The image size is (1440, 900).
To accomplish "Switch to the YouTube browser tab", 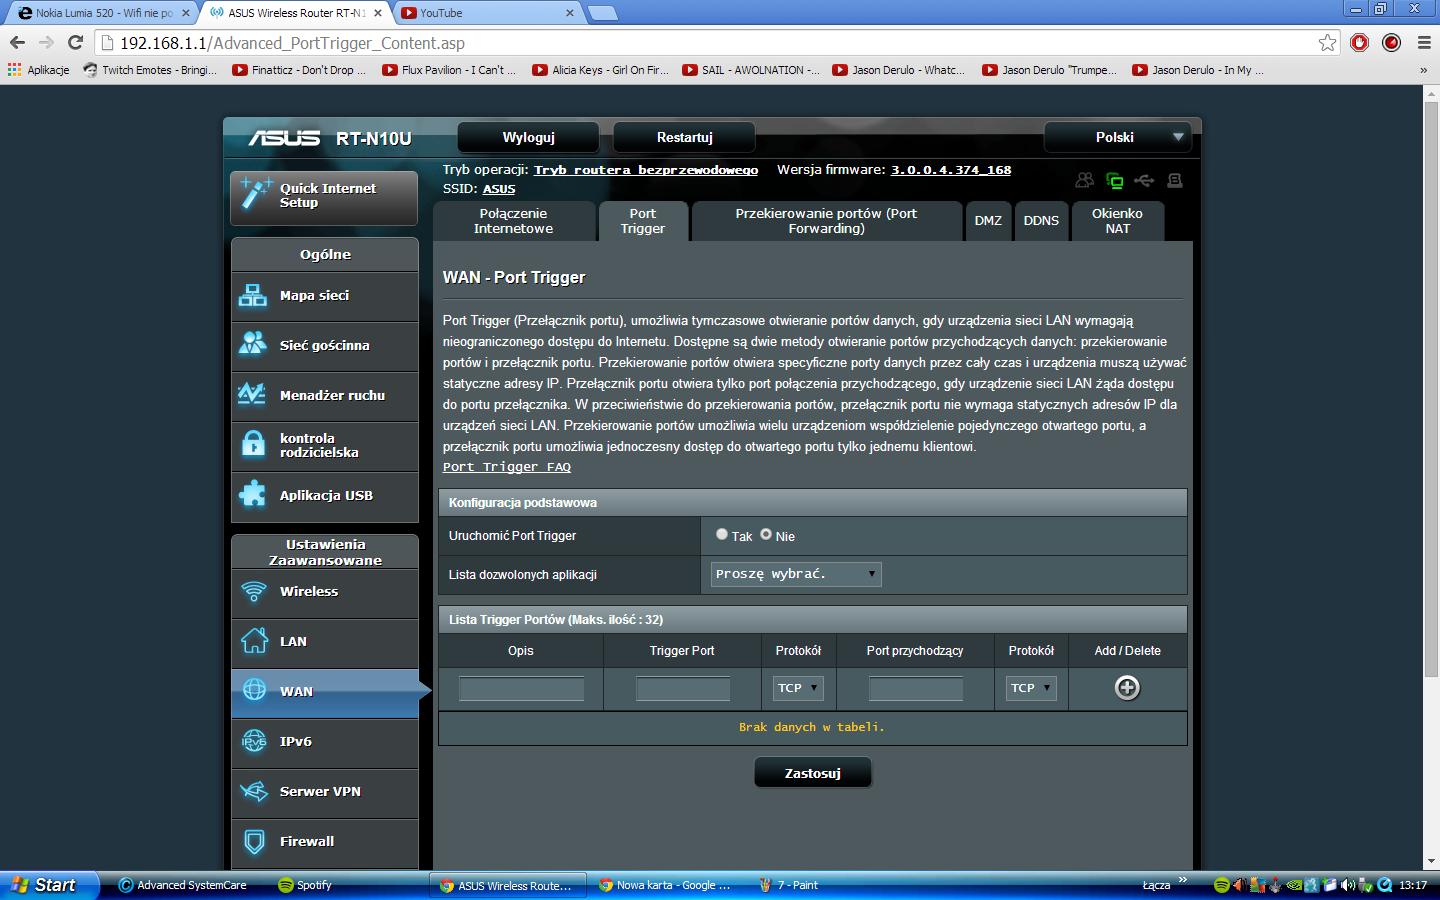I will [485, 13].
